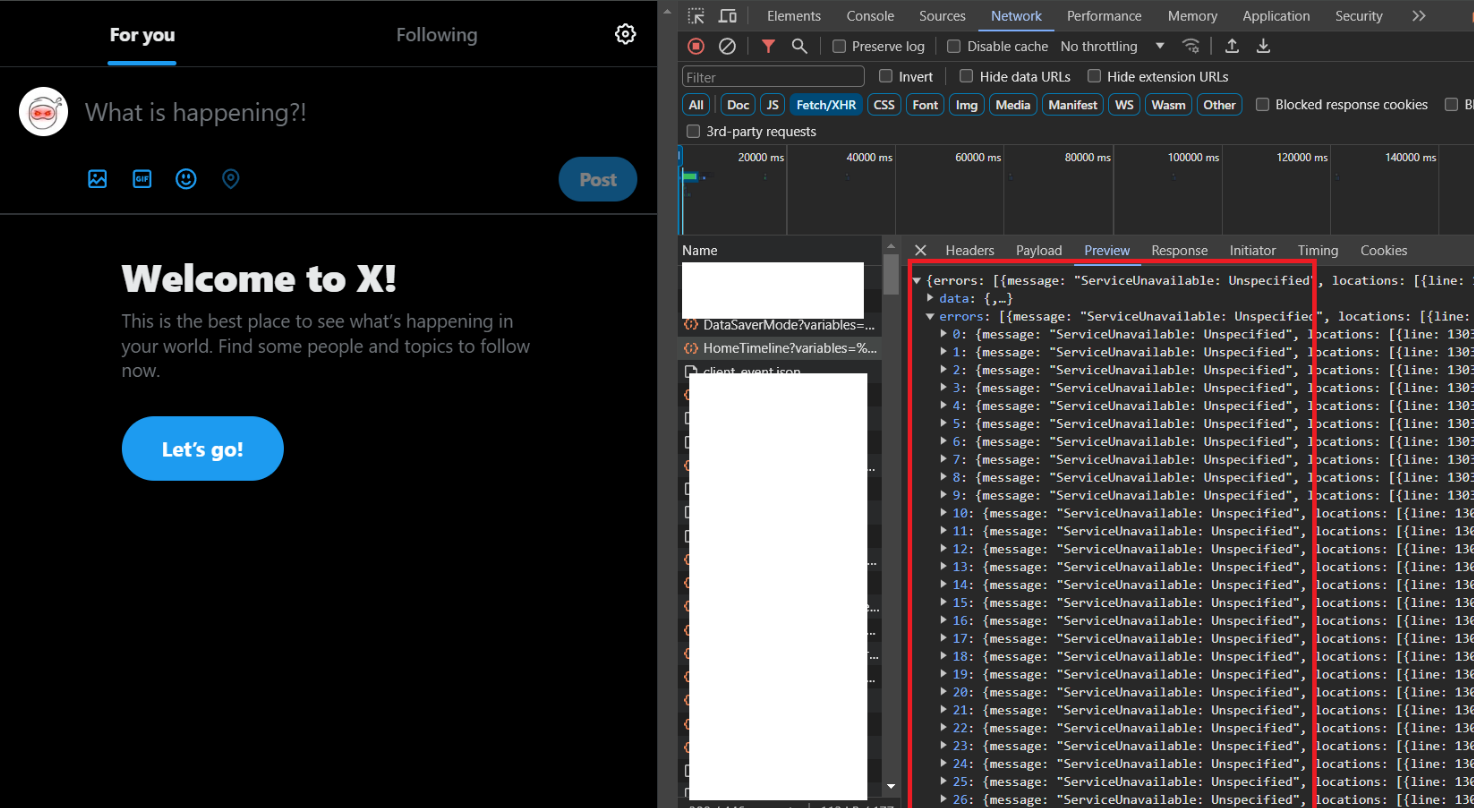The width and height of the screenshot is (1474, 808).
Task: Expand error entry 0
Action: (944, 334)
